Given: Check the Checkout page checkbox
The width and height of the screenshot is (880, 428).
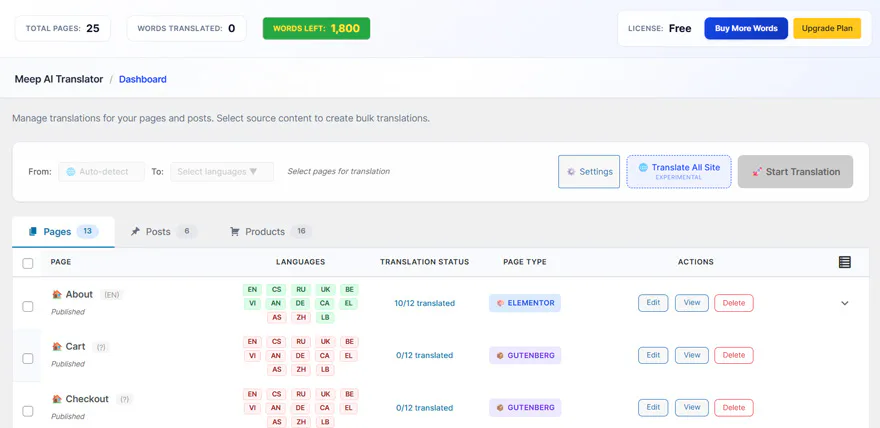Looking at the screenshot, I should (28, 411).
